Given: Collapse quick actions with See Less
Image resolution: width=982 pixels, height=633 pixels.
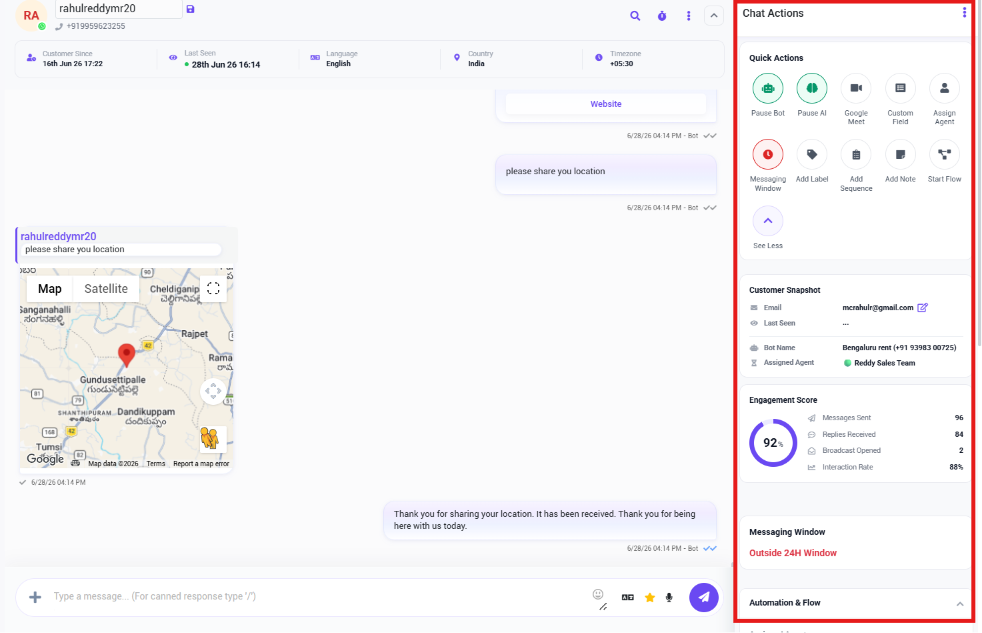Looking at the screenshot, I should tap(768, 221).
